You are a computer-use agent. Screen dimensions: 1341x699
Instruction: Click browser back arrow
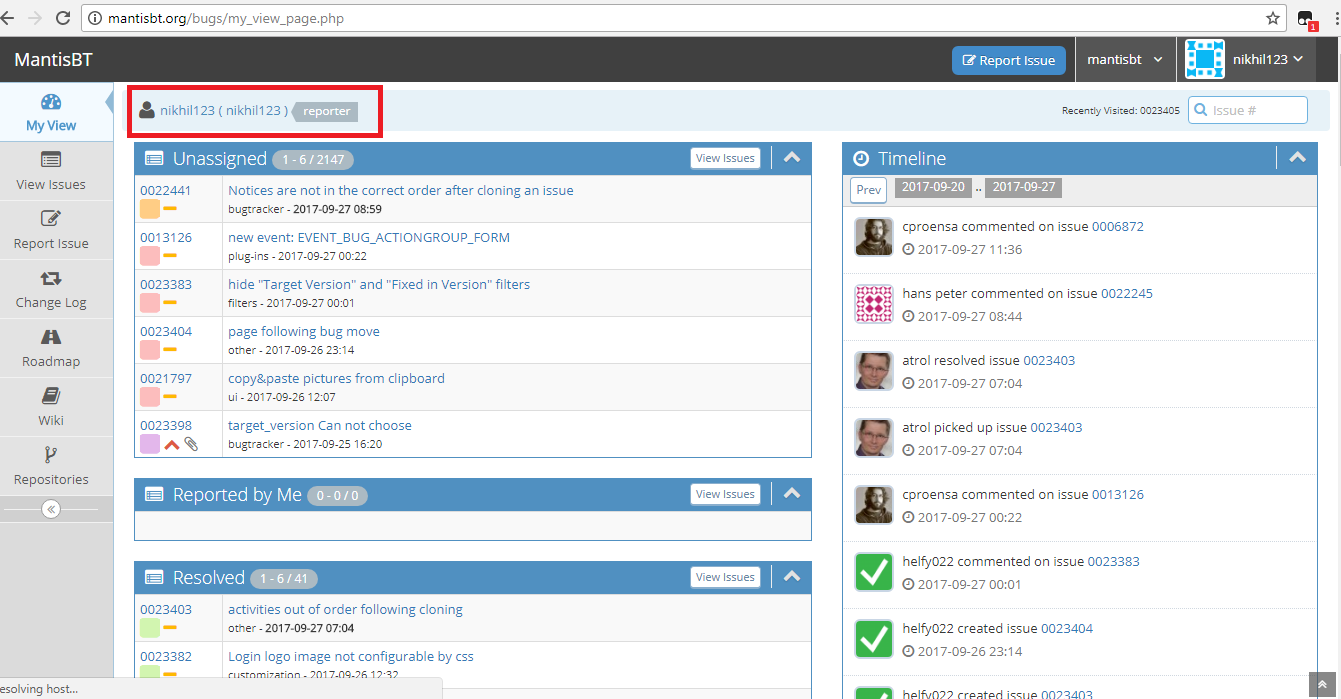10,18
